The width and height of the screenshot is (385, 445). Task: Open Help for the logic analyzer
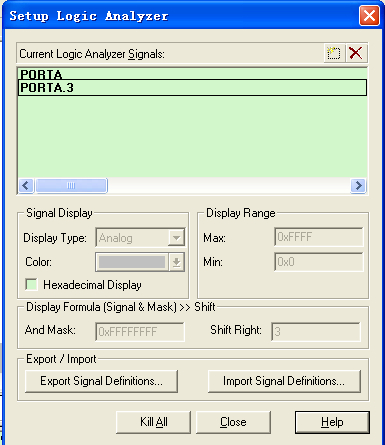(332, 422)
